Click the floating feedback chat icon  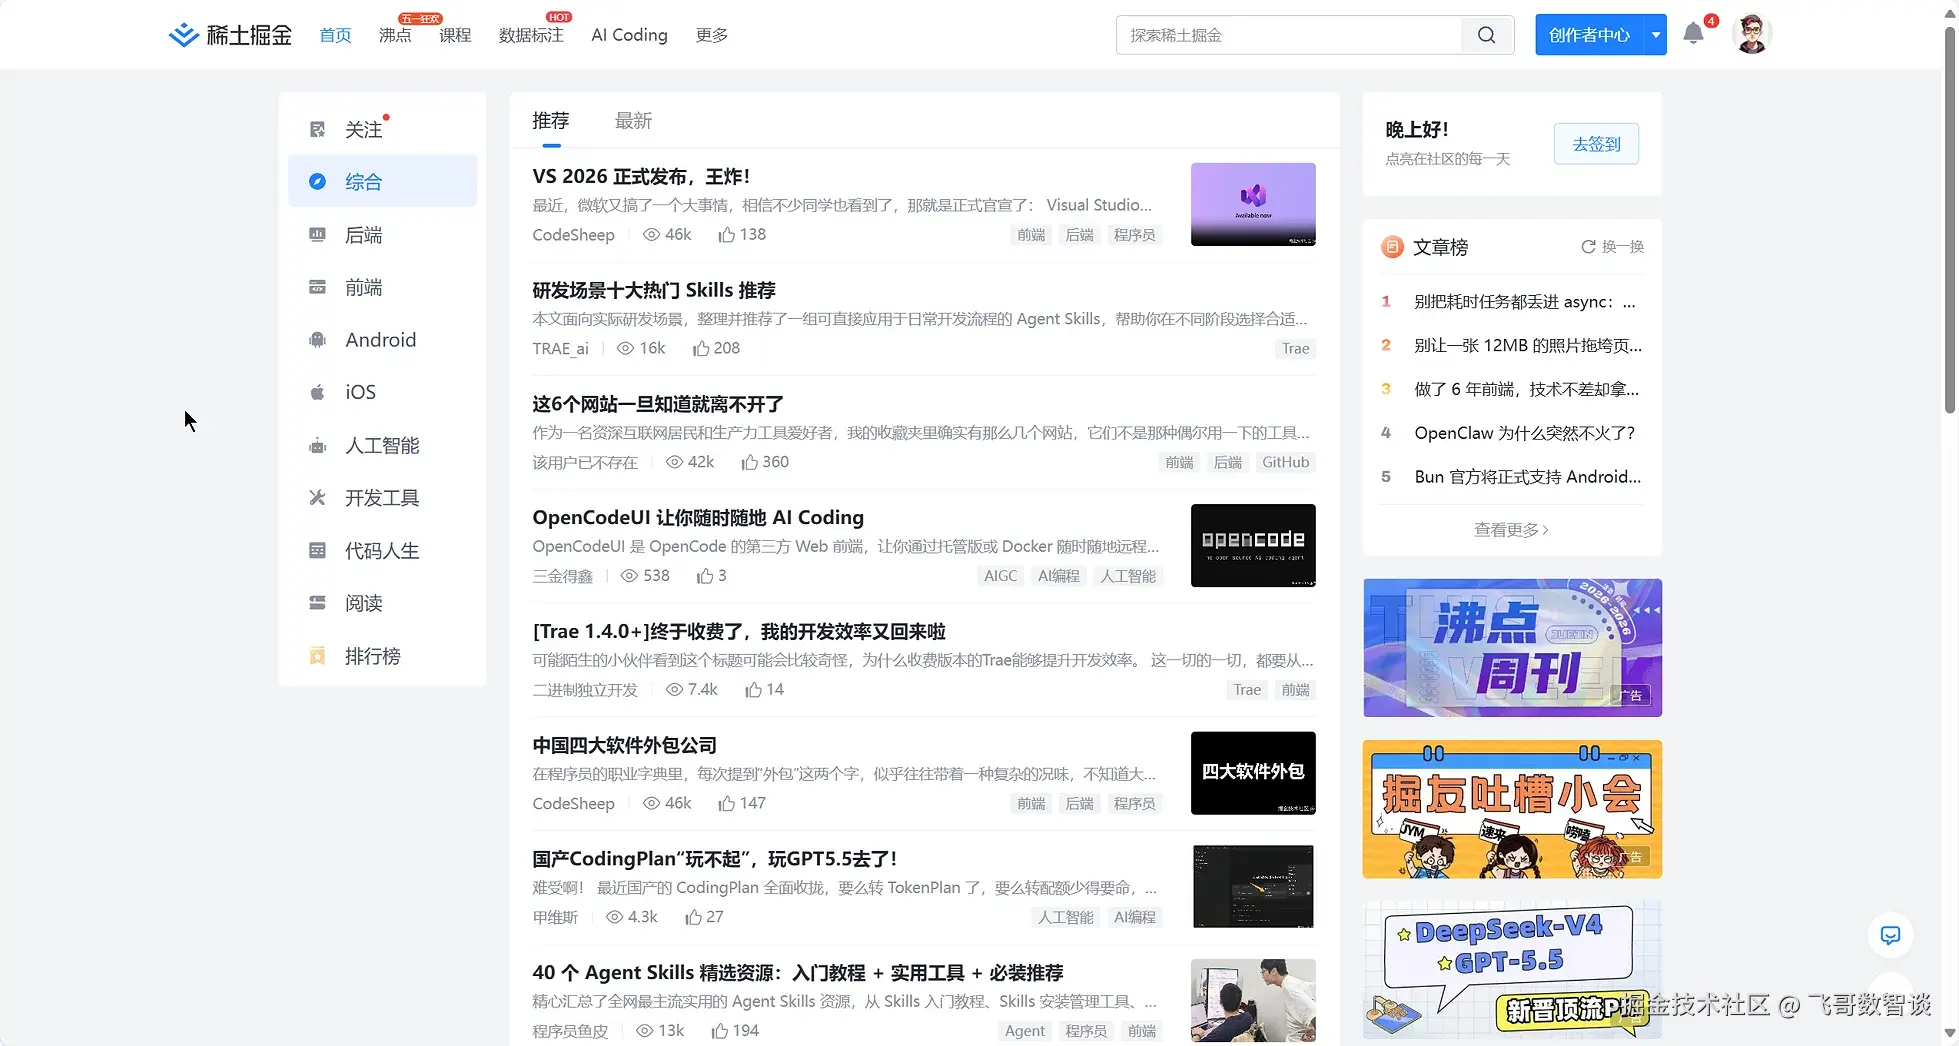pos(1890,935)
